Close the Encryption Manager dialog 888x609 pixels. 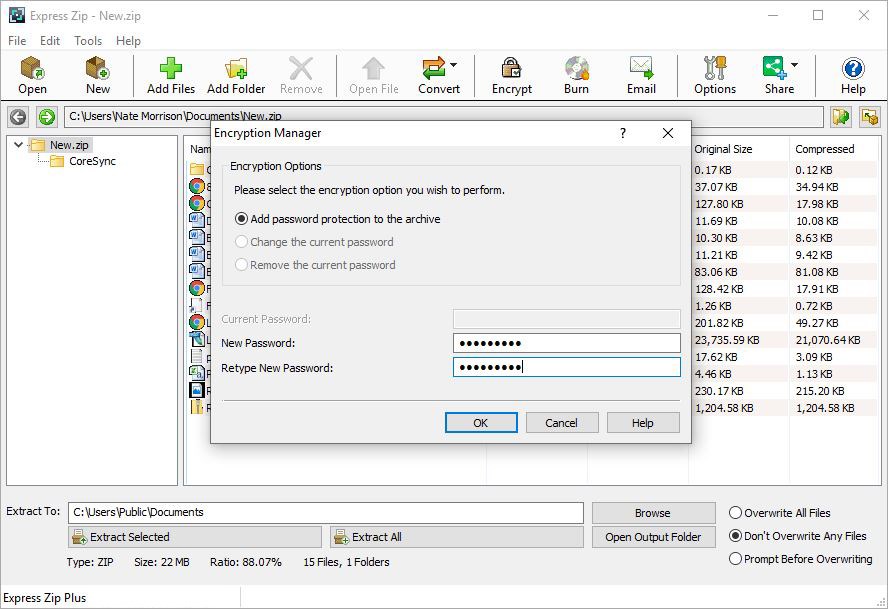coord(668,133)
